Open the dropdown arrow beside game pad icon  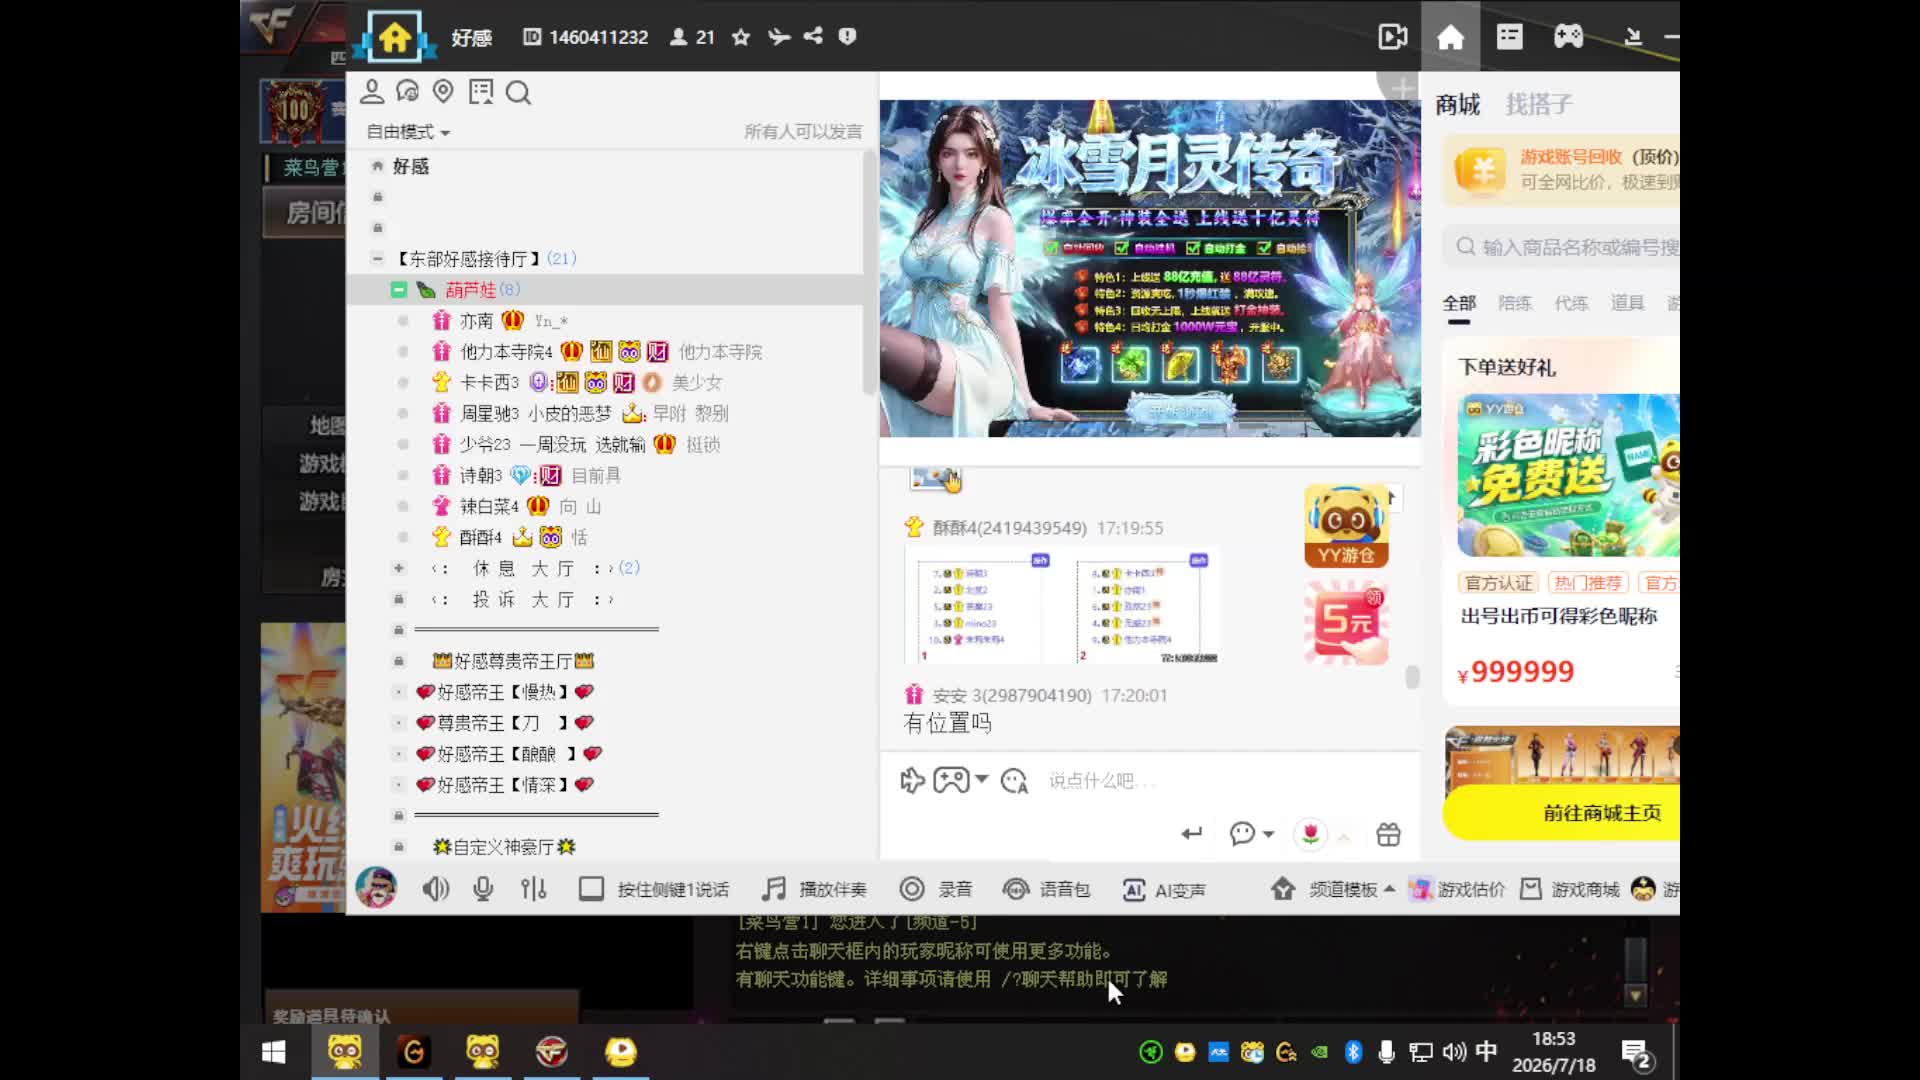coord(981,779)
